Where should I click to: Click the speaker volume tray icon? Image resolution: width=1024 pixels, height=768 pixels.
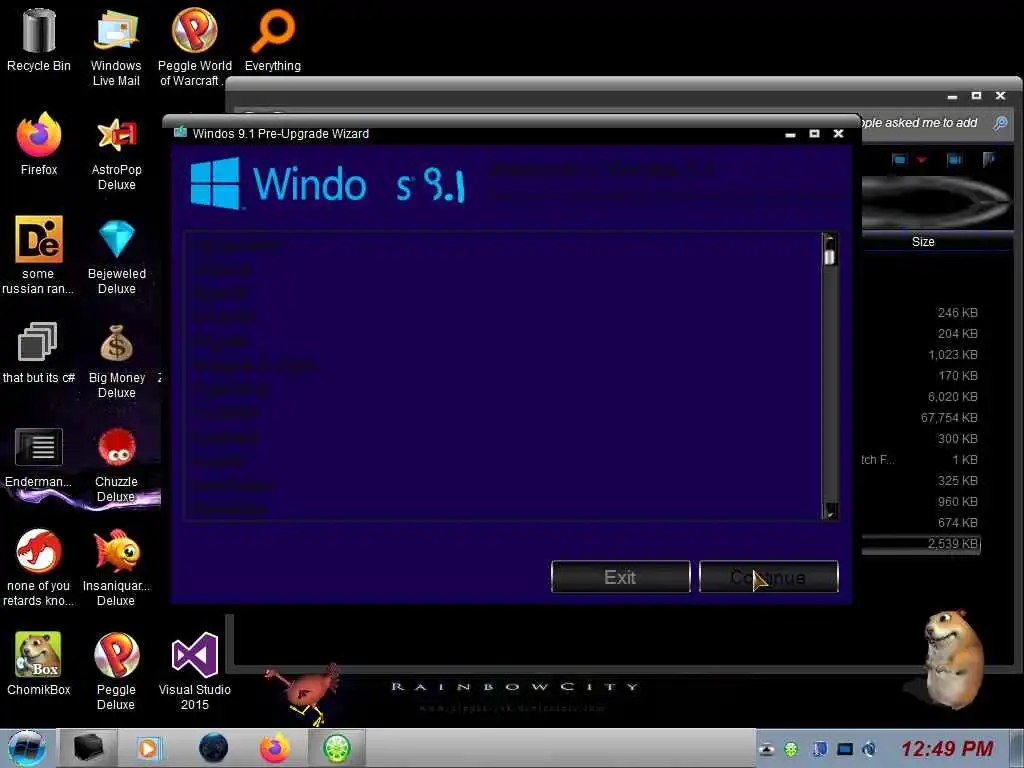(x=869, y=749)
